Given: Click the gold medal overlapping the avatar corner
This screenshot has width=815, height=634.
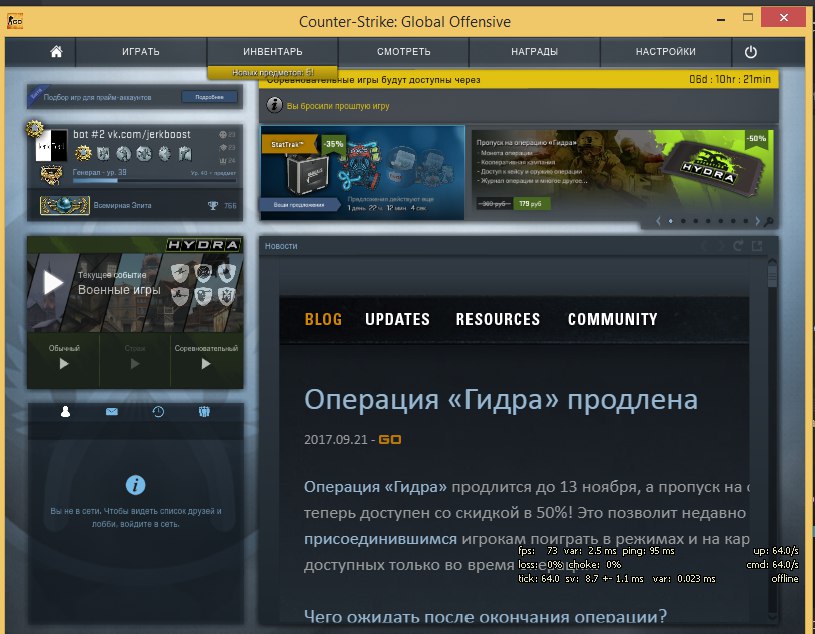Looking at the screenshot, I should click(34, 128).
